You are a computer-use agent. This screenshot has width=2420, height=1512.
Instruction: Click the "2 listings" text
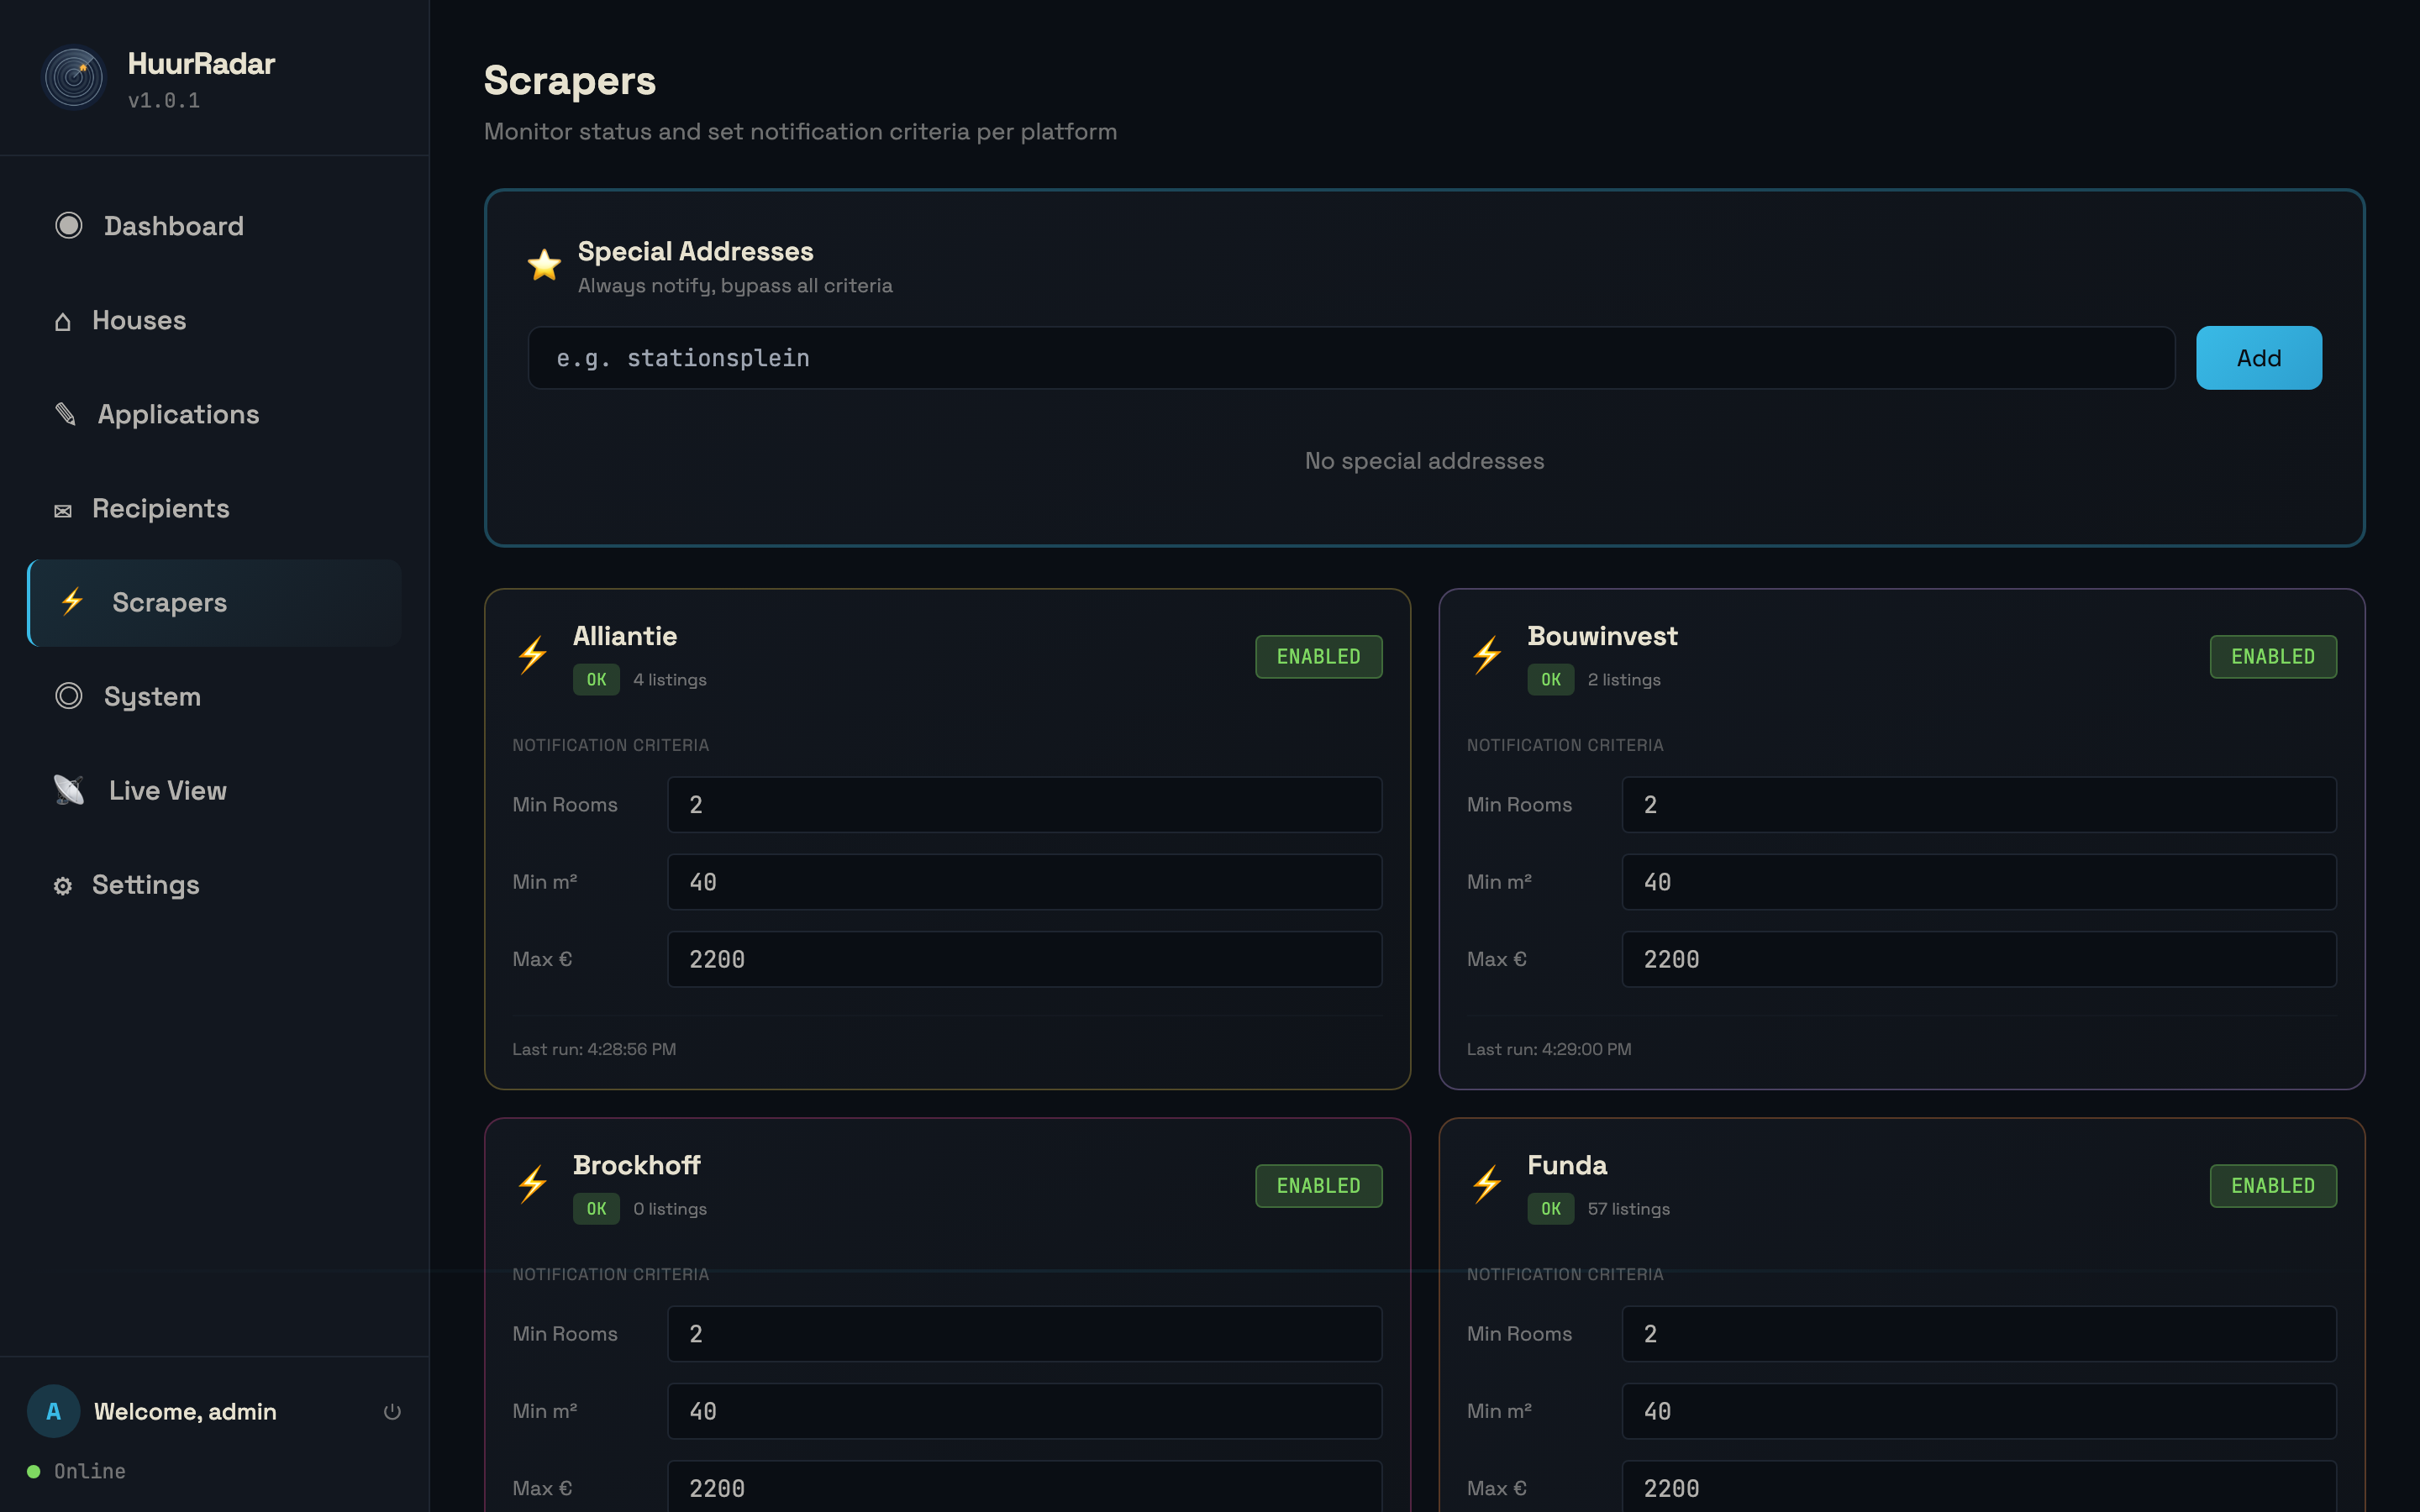click(1624, 680)
